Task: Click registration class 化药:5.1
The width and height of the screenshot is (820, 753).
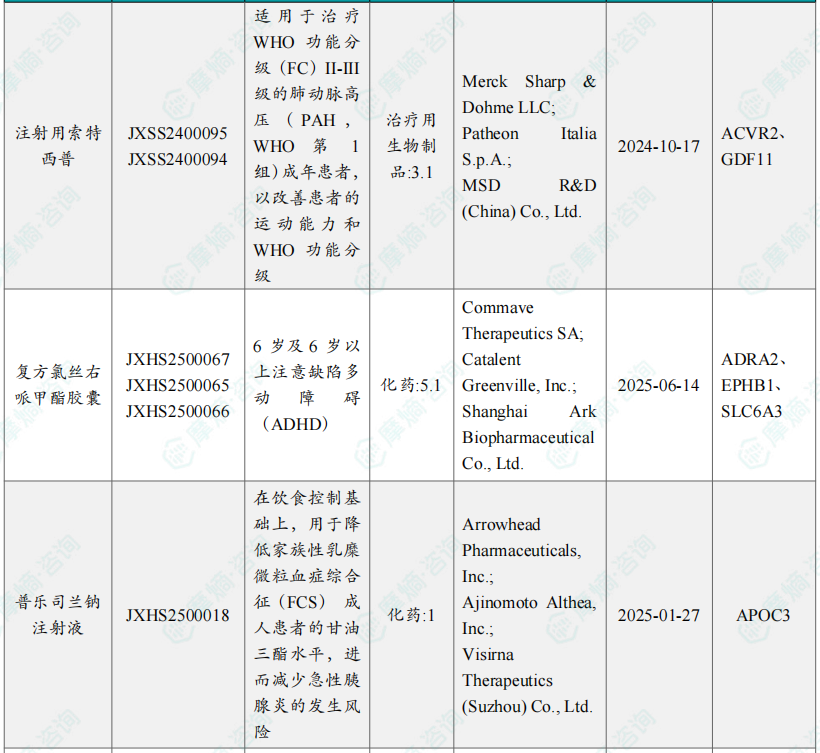Action: pos(412,385)
